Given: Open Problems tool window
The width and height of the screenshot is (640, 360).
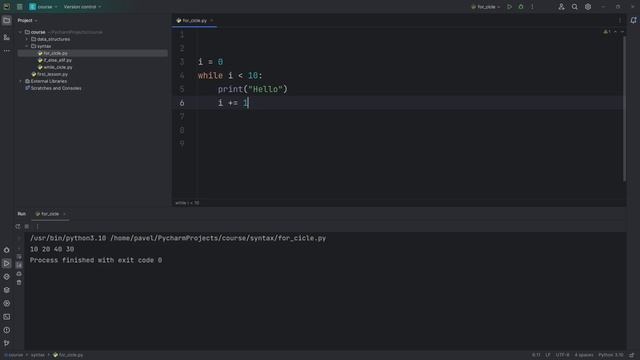Looking at the screenshot, I should [x=7, y=330].
